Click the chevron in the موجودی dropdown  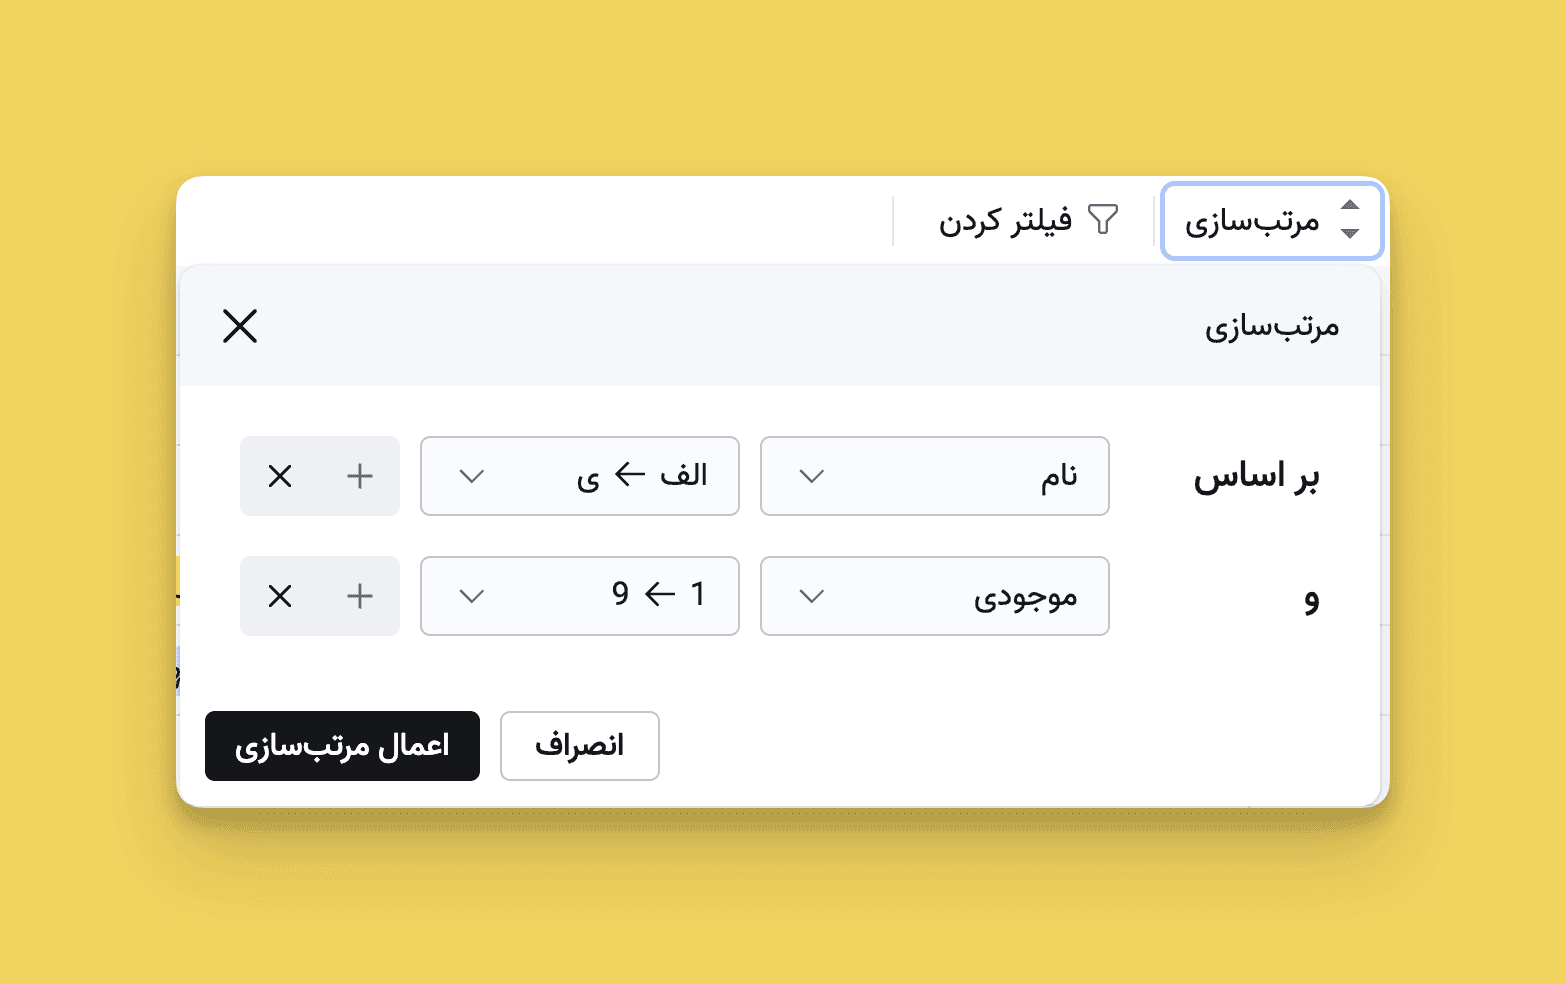click(812, 596)
